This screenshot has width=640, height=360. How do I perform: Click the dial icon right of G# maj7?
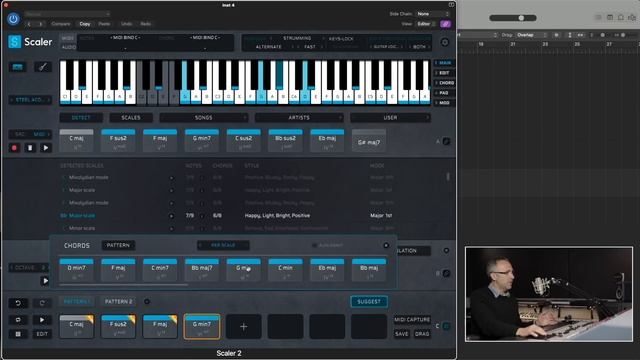coord(446,142)
